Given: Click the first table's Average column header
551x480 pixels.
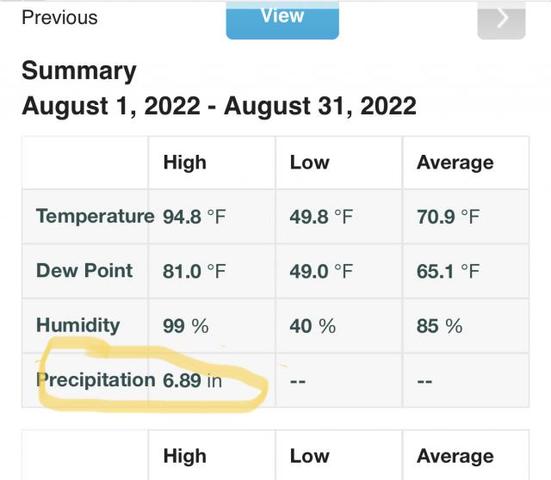Looking at the screenshot, I should coord(455,163).
